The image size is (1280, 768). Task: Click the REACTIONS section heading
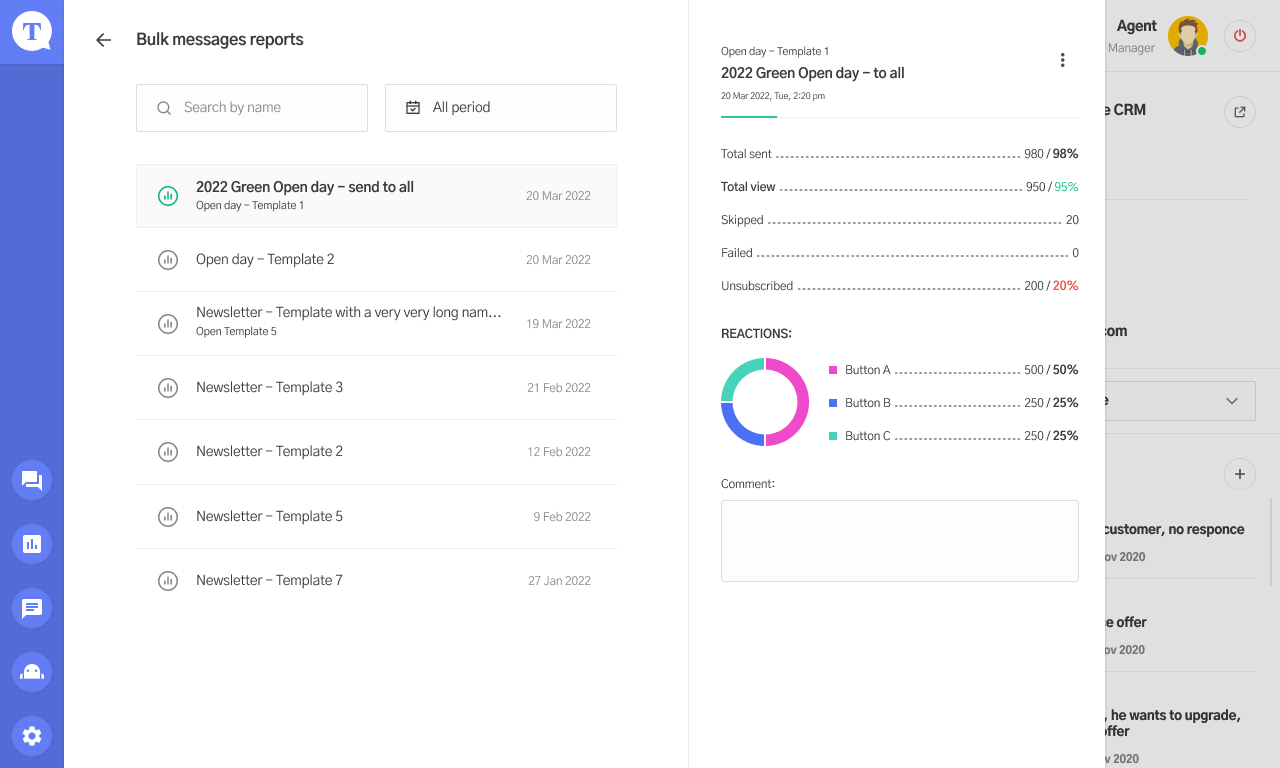(x=756, y=334)
